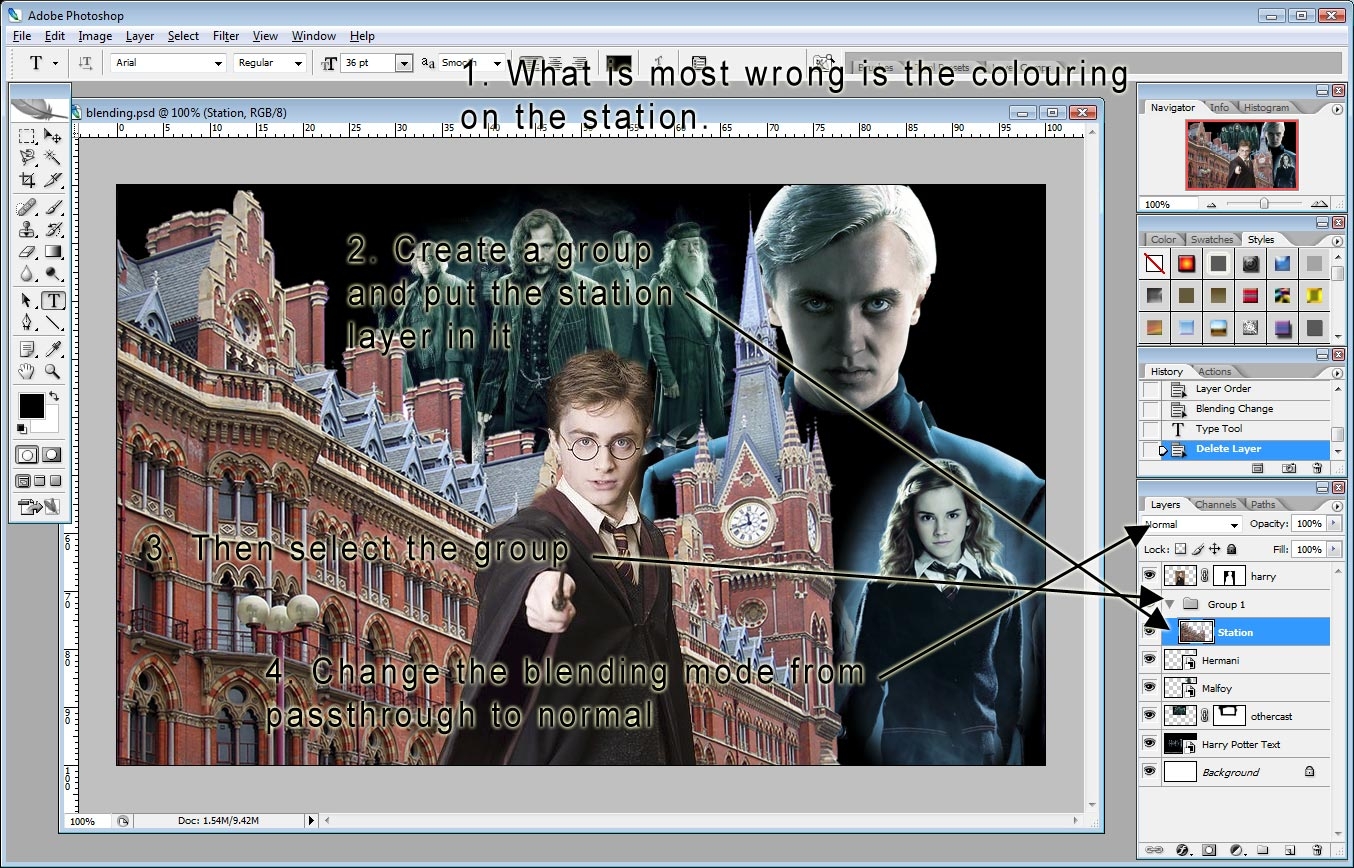The height and width of the screenshot is (868, 1354).
Task: Open the Filter menu
Action: [x=226, y=36]
